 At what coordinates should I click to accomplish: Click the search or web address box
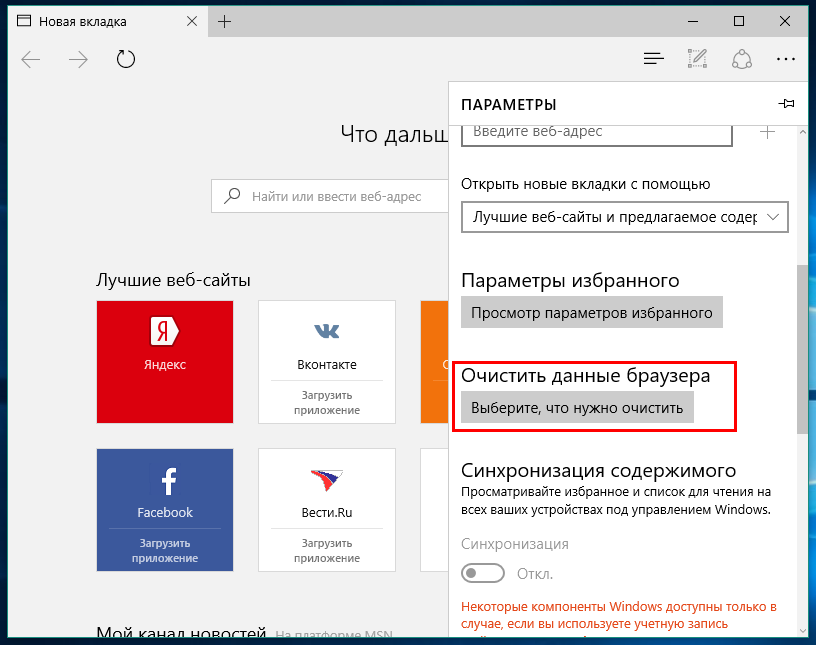330,196
